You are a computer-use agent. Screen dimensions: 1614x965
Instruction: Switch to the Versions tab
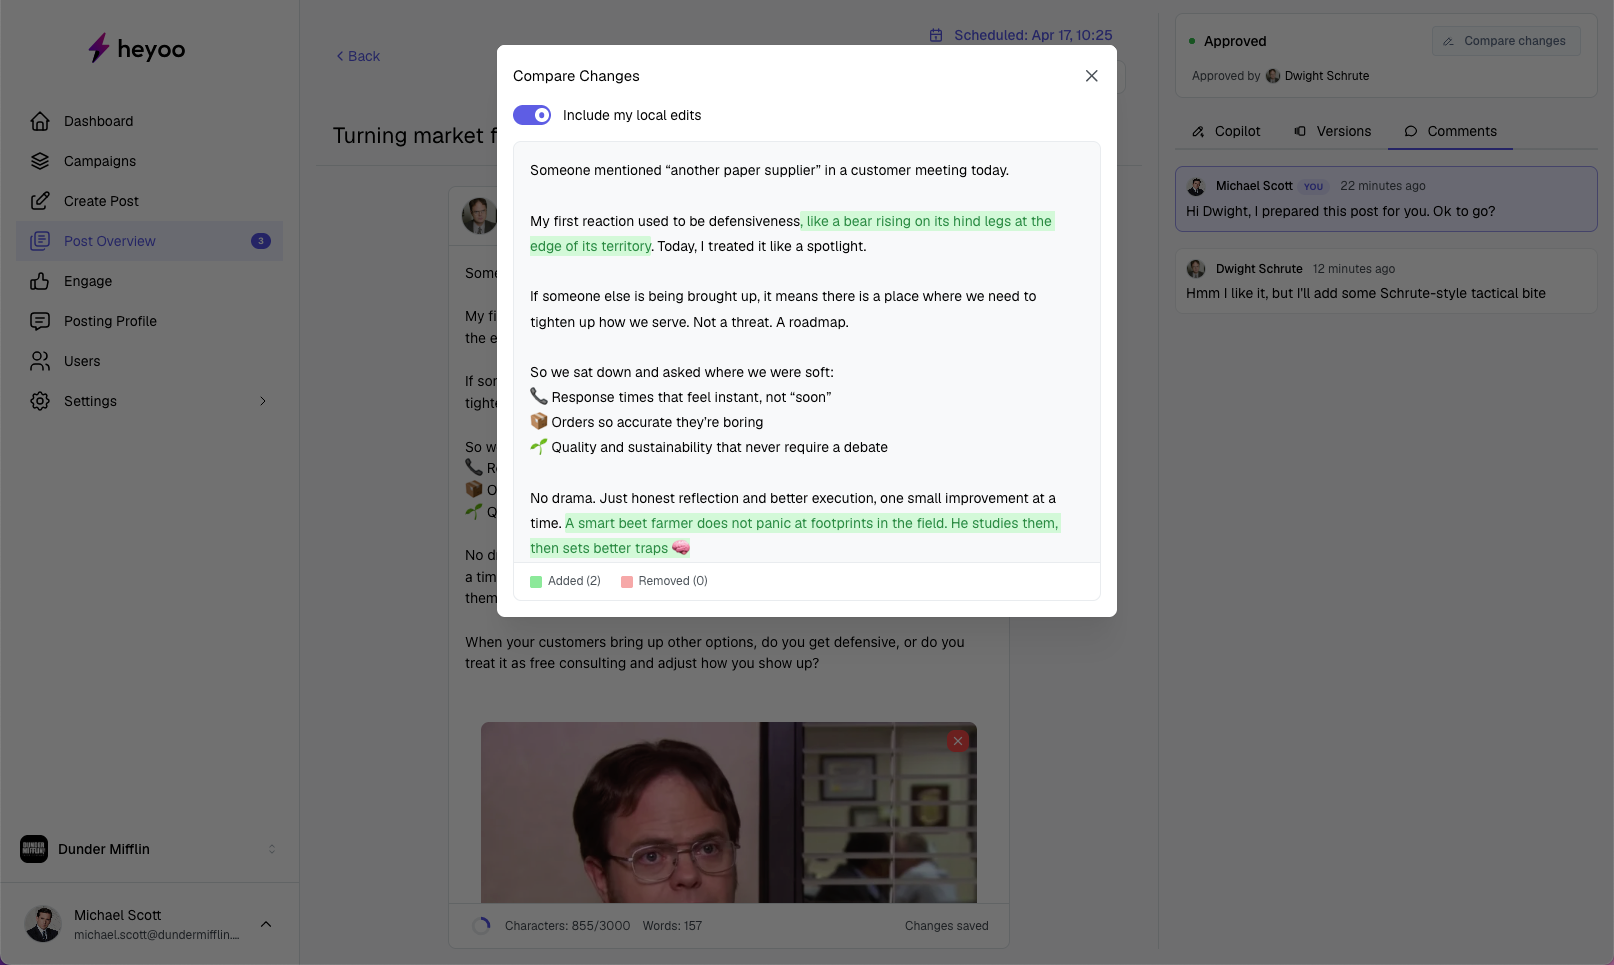click(1333, 131)
